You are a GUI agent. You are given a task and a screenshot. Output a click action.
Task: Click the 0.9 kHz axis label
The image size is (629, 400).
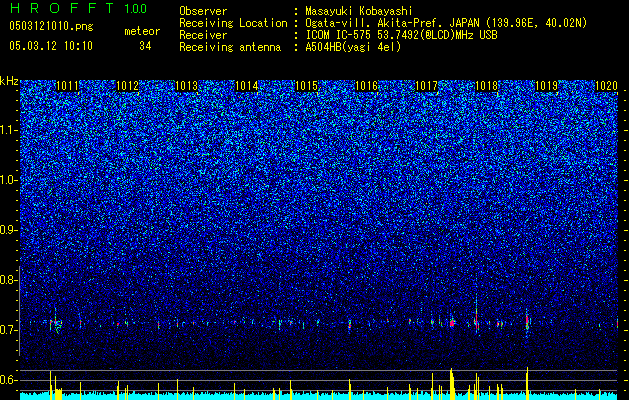point(8,230)
